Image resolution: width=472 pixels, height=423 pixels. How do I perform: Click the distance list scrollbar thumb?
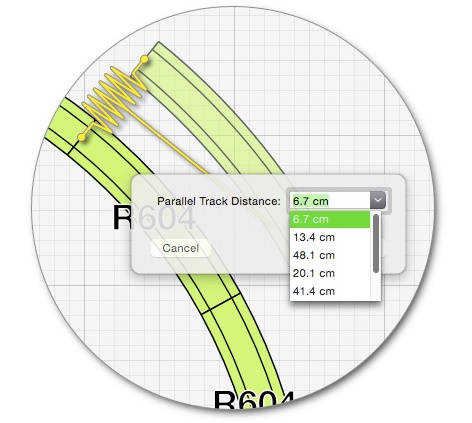coord(376,243)
